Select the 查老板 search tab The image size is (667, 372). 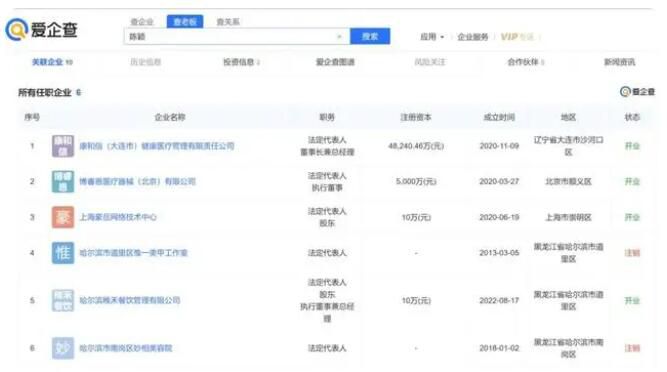coord(185,22)
